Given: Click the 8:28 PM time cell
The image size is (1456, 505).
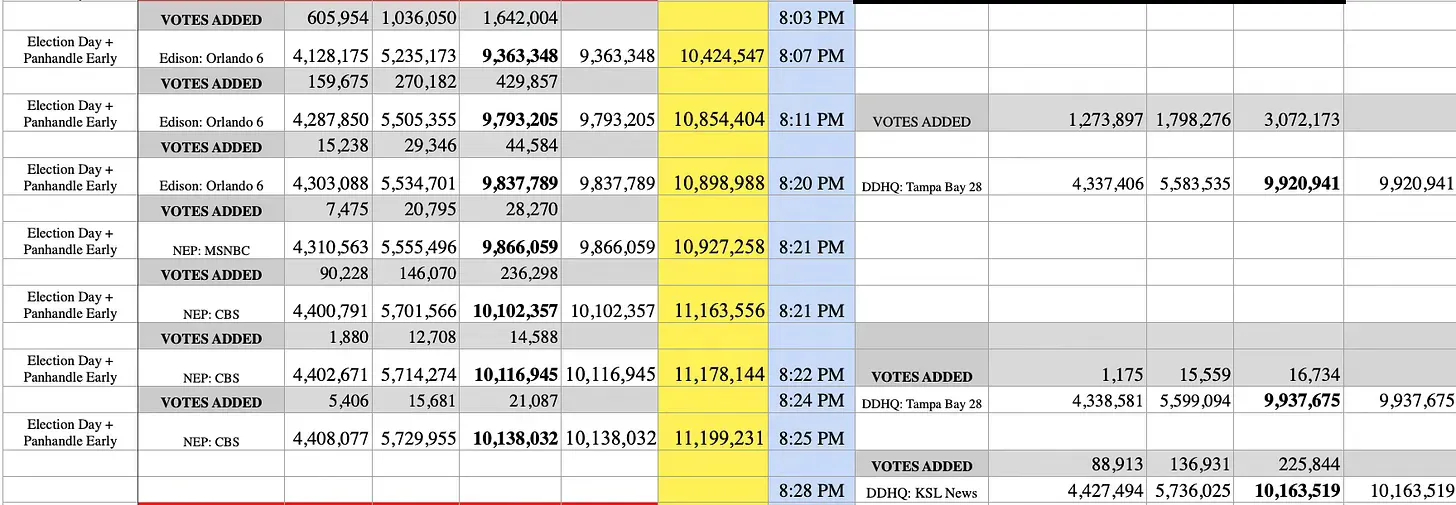Looking at the screenshot, I should click(x=811, y=490).
